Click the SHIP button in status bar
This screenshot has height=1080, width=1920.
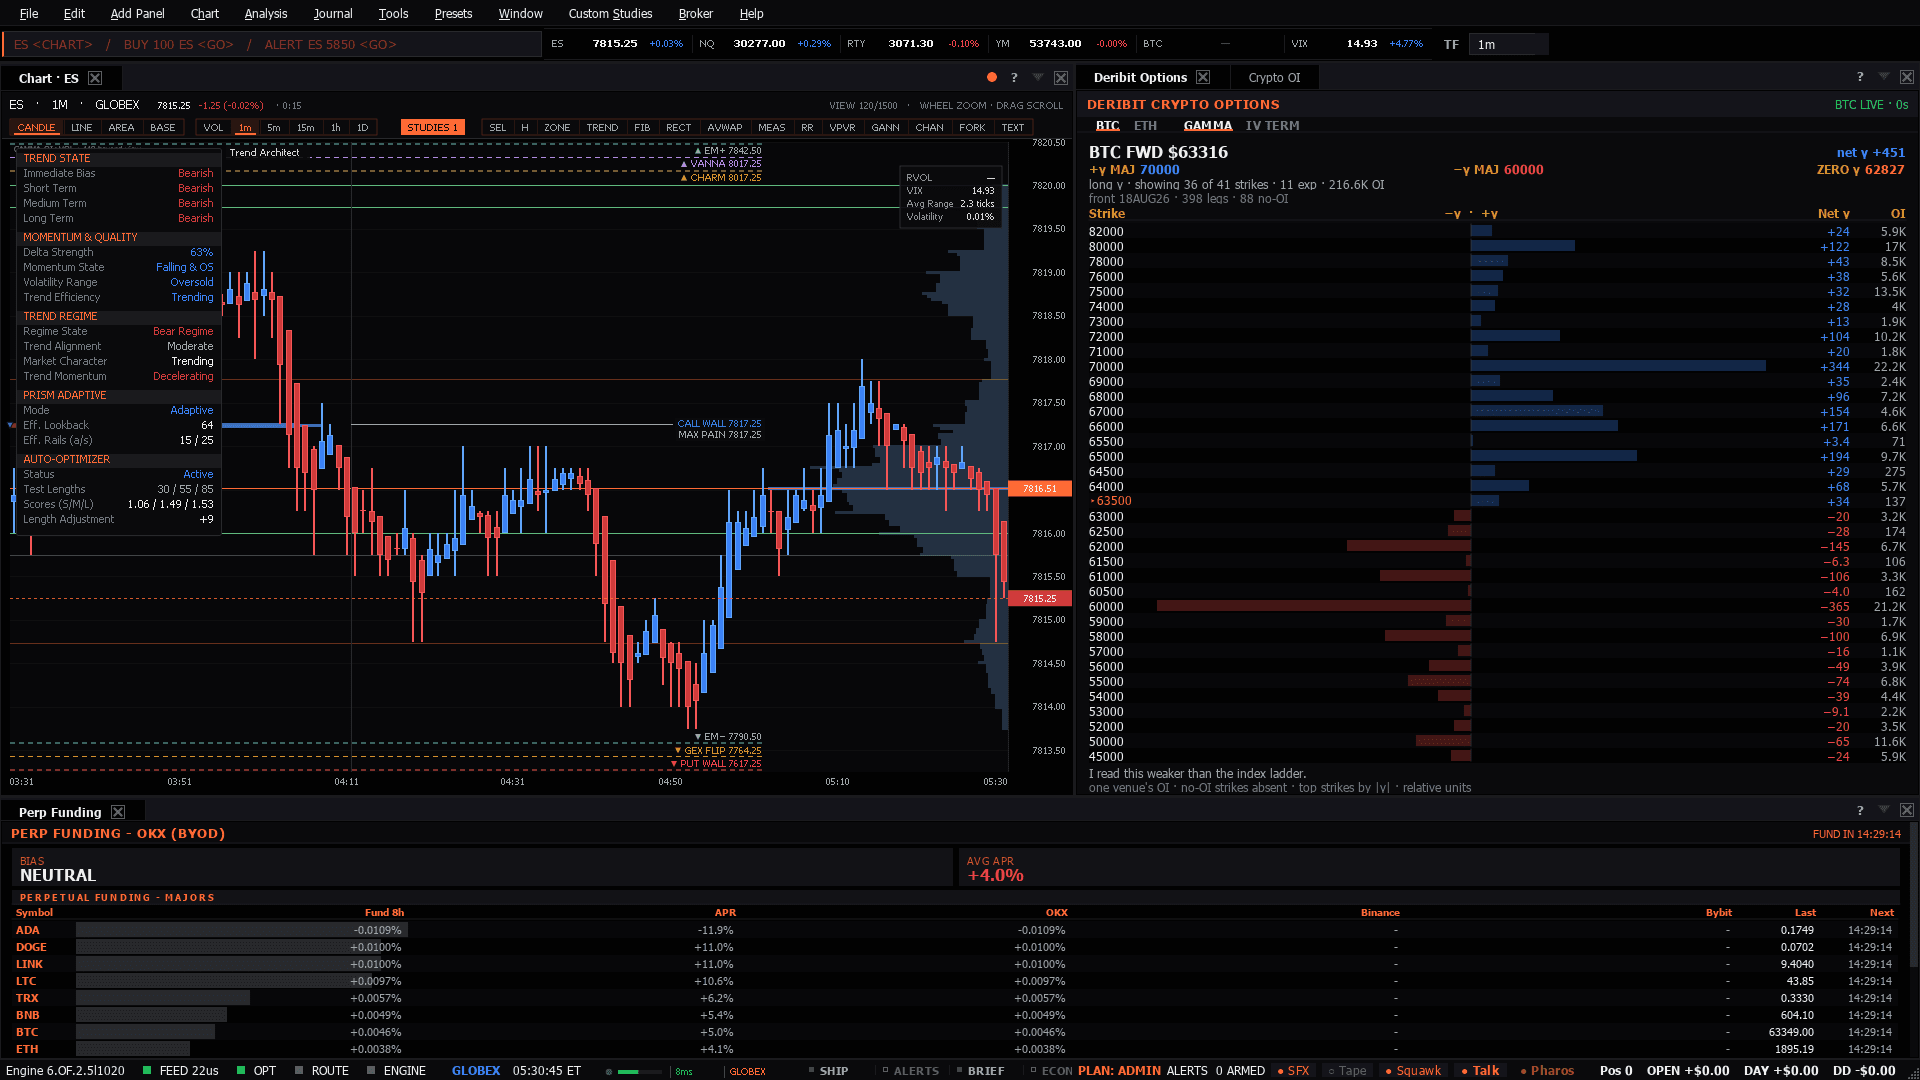[828, 1070]
